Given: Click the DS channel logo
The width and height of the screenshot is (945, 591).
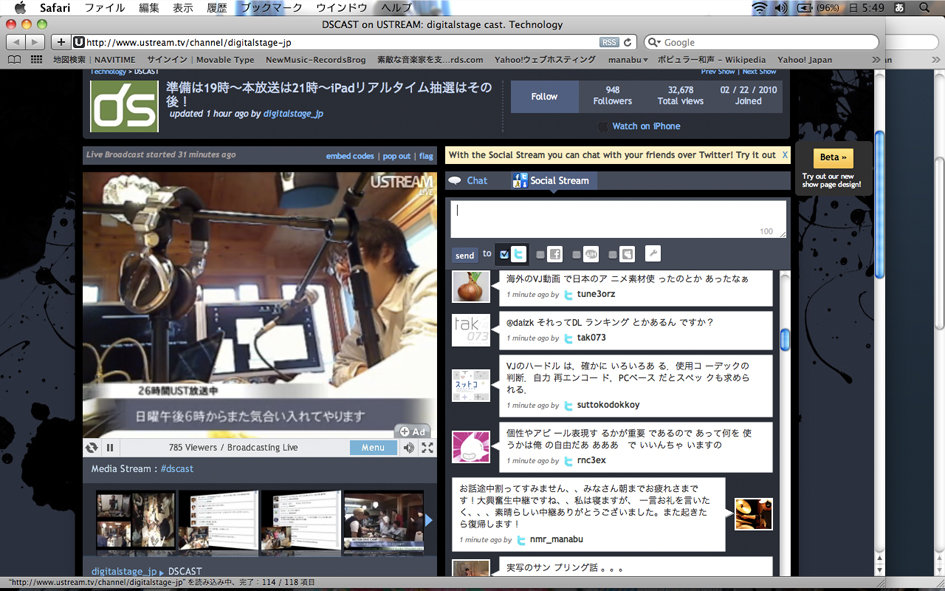Looking at the screenshot, I should tap(124, 106).
